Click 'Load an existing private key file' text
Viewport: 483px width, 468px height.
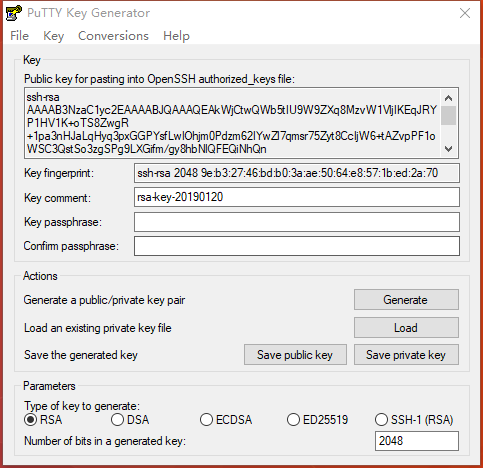tap(98, 328)
